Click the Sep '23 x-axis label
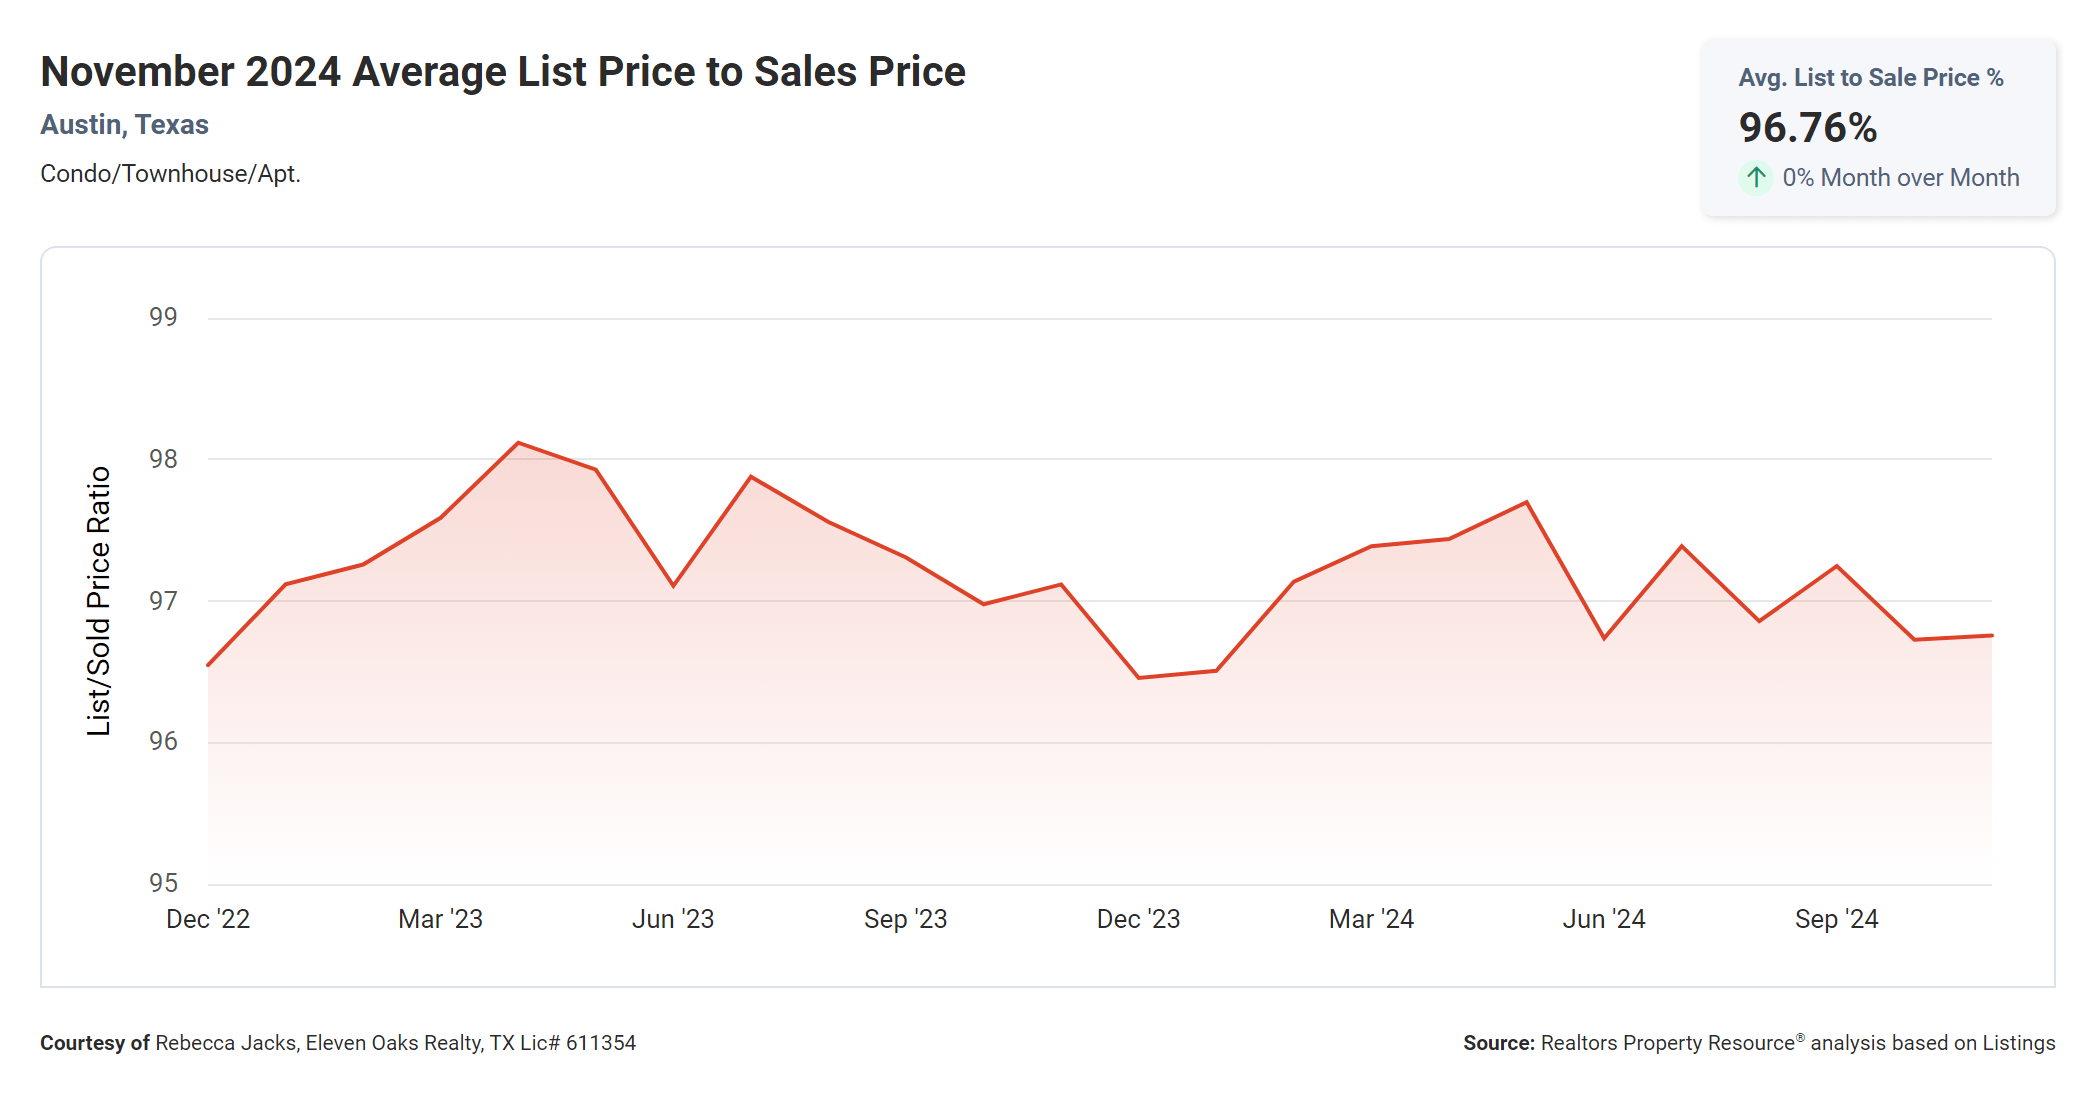The width and height of the screenshot is (2096, 1100). (x=905, y=919)
